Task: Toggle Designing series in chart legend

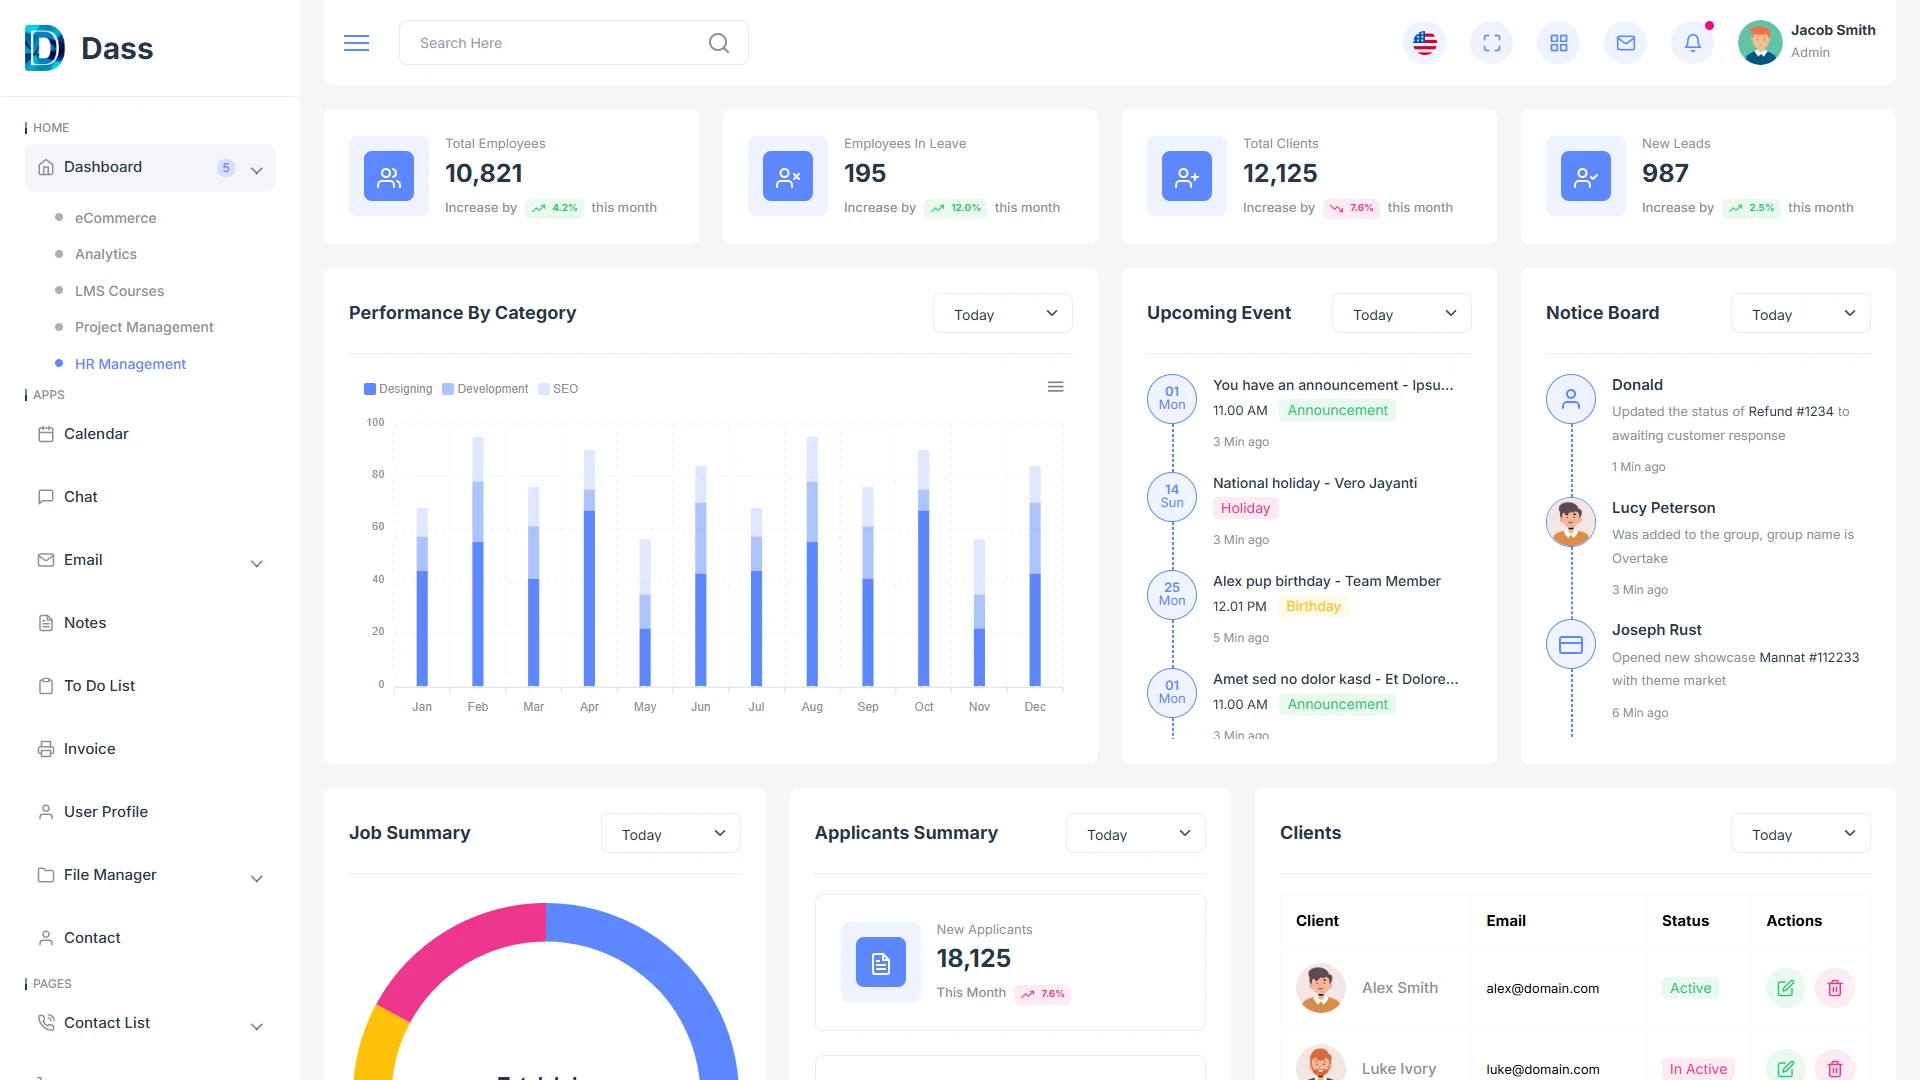Action: click(398, 389)
